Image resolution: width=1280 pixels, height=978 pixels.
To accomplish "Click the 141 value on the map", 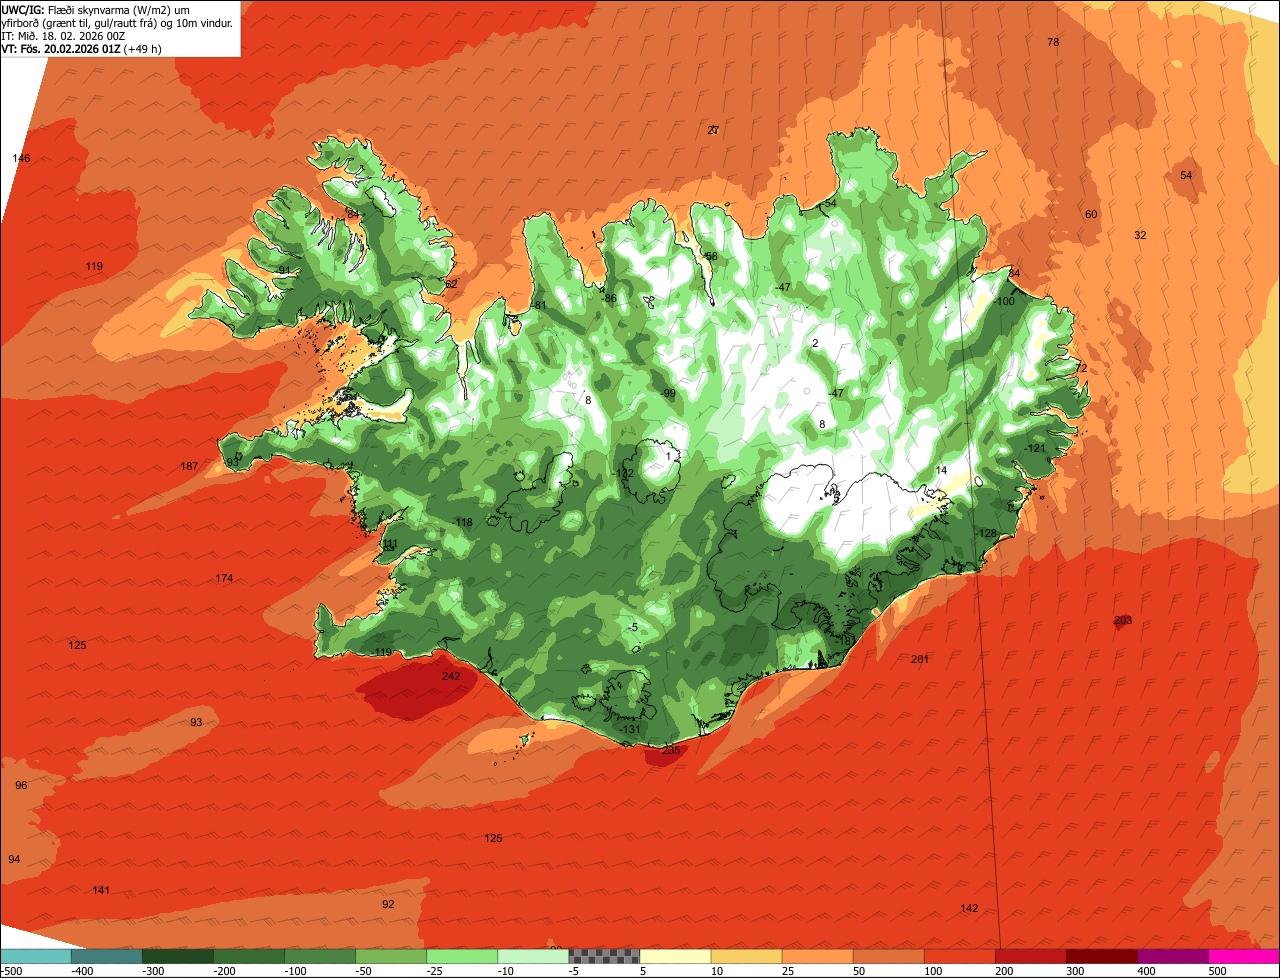I will [x=101, y=890].
